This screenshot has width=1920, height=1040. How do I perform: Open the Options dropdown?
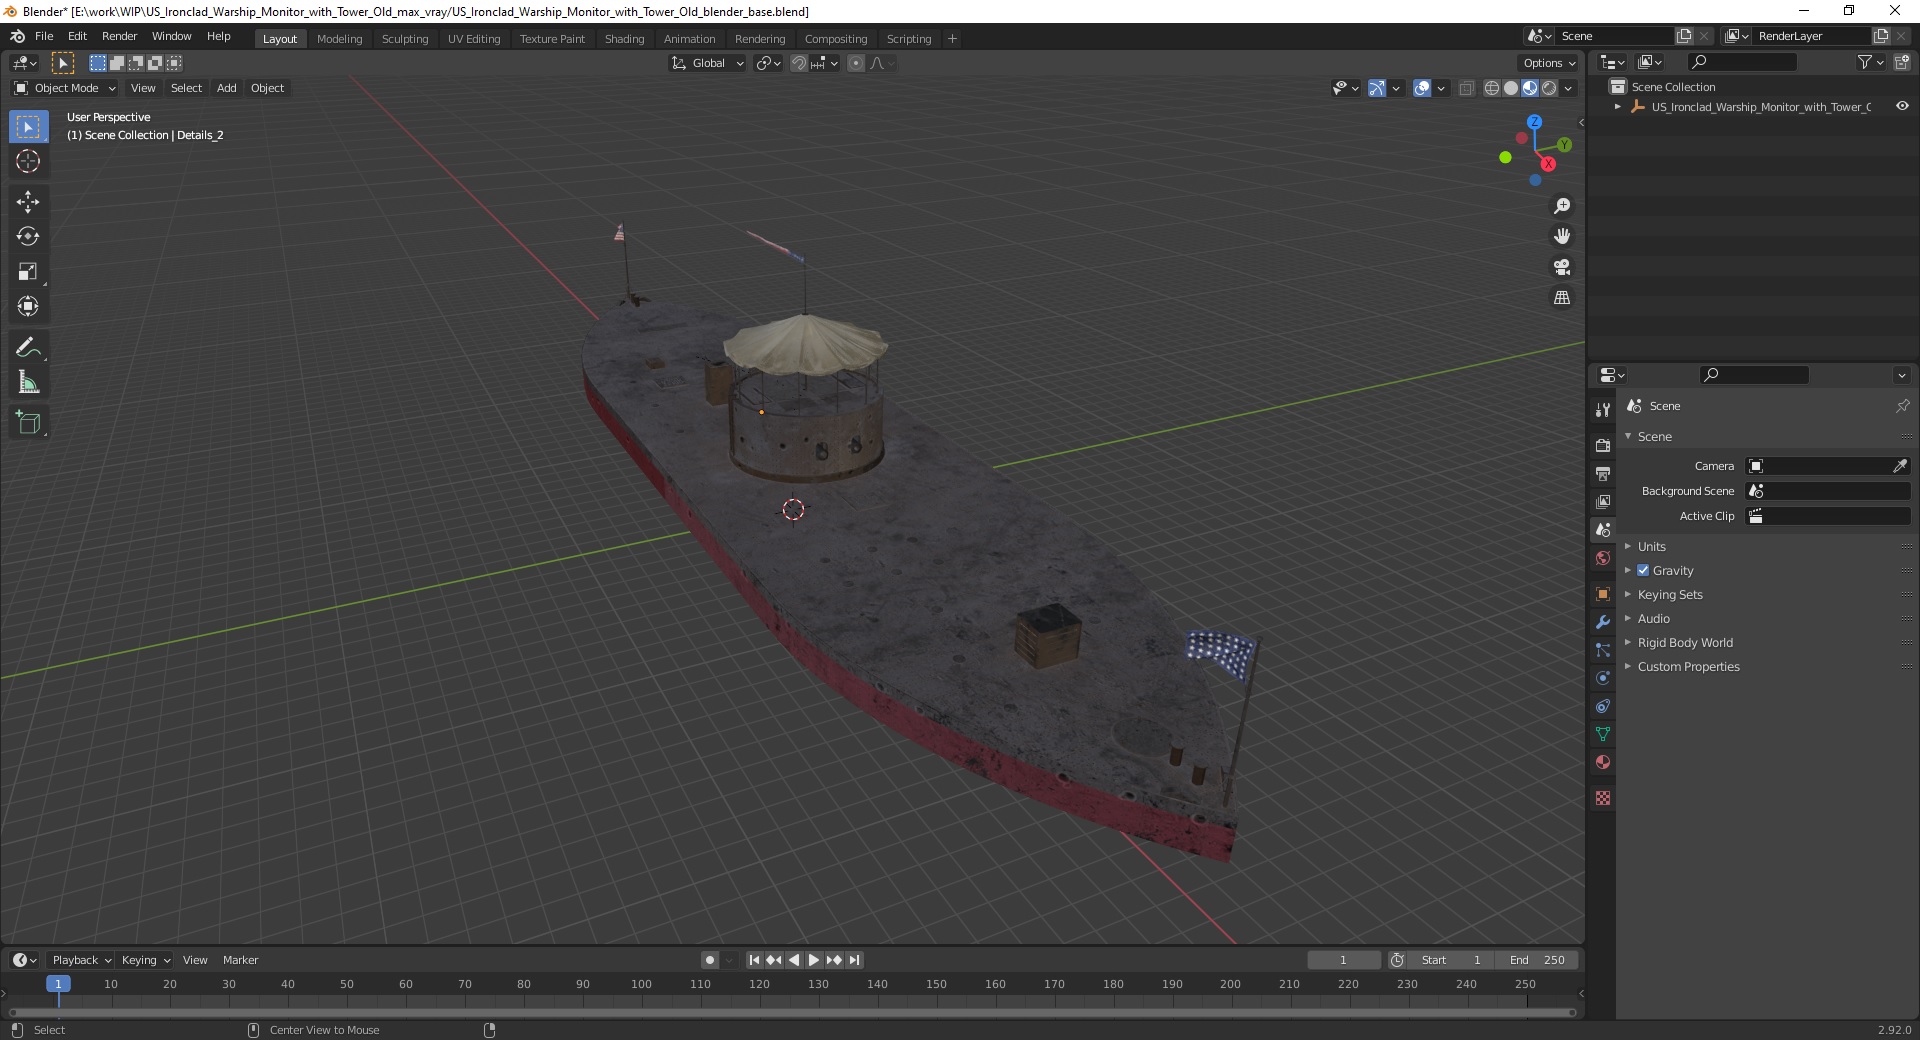(1549, 63)
